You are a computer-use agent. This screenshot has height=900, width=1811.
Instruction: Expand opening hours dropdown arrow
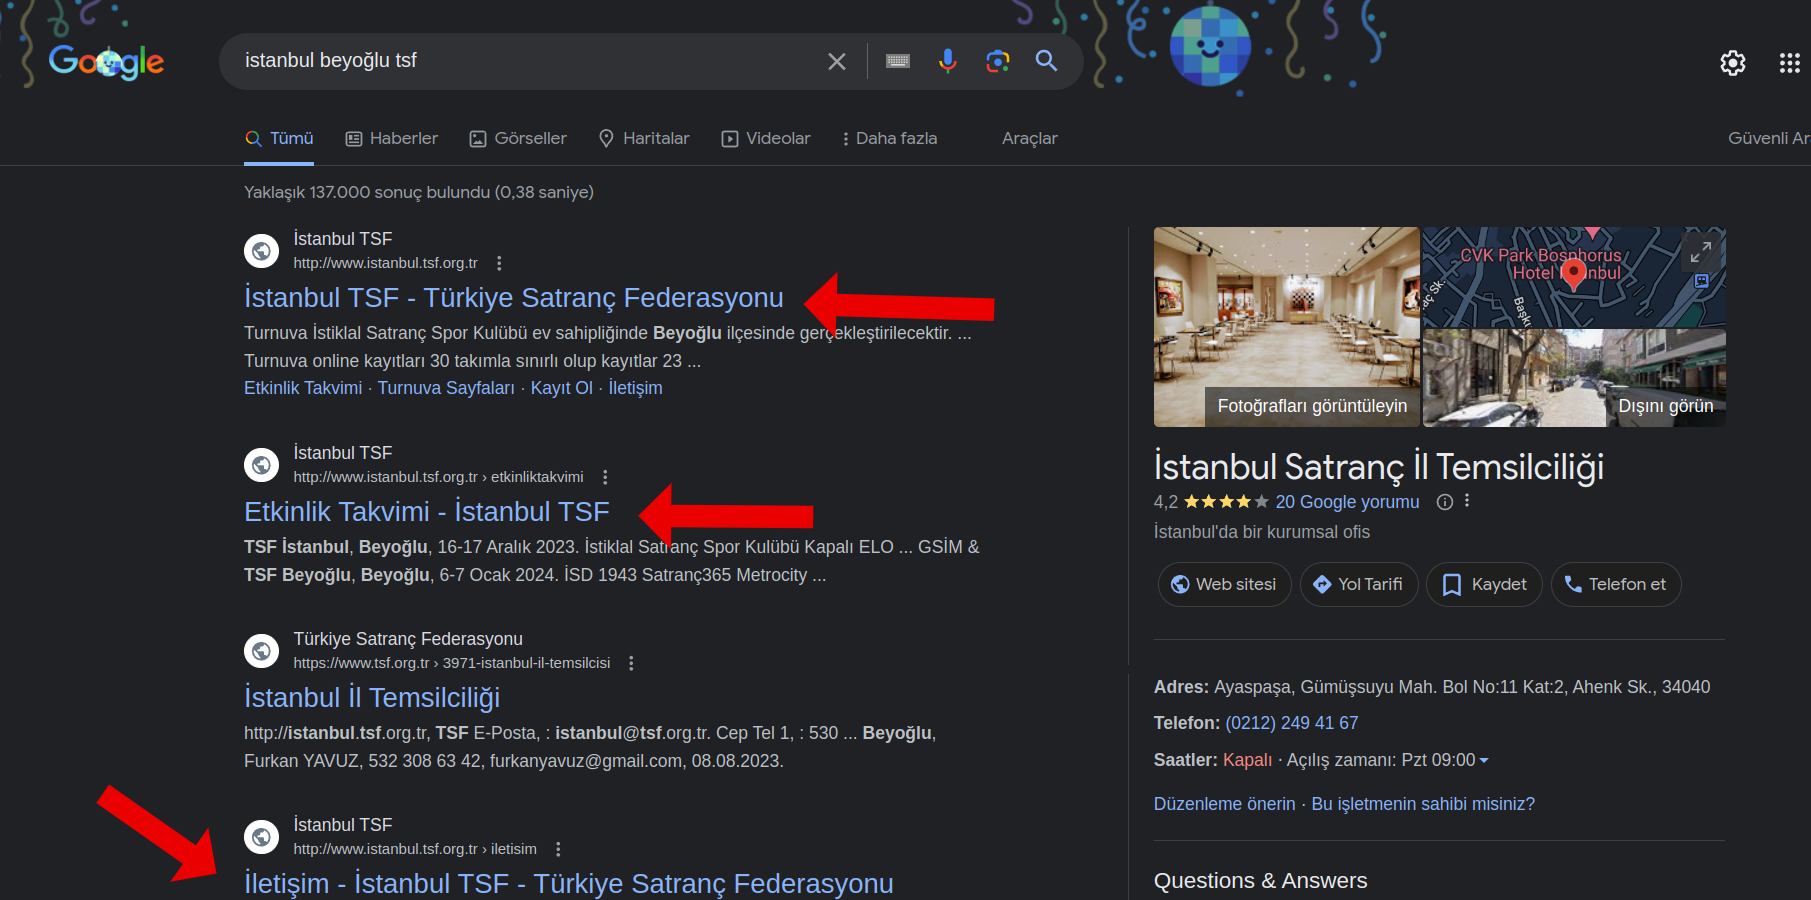pos(1484,761)
